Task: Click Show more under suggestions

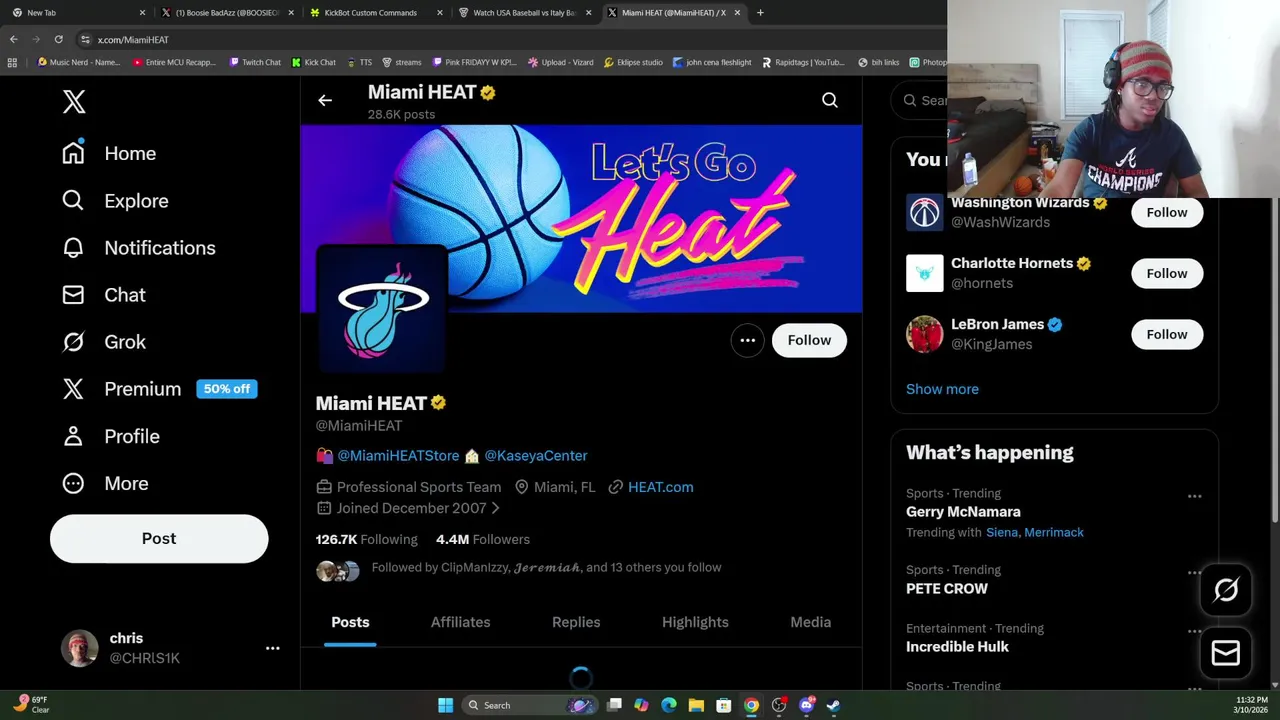Action: point(942,389)
